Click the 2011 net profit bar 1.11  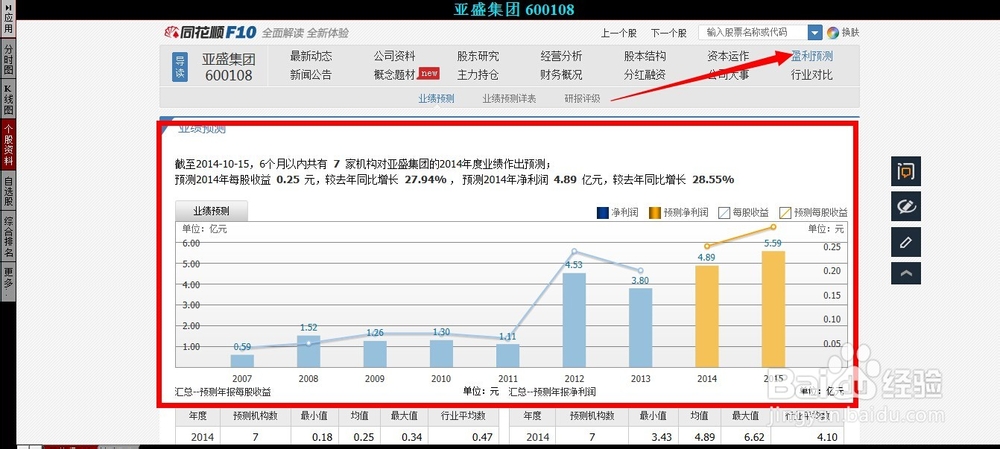[508, 356]
